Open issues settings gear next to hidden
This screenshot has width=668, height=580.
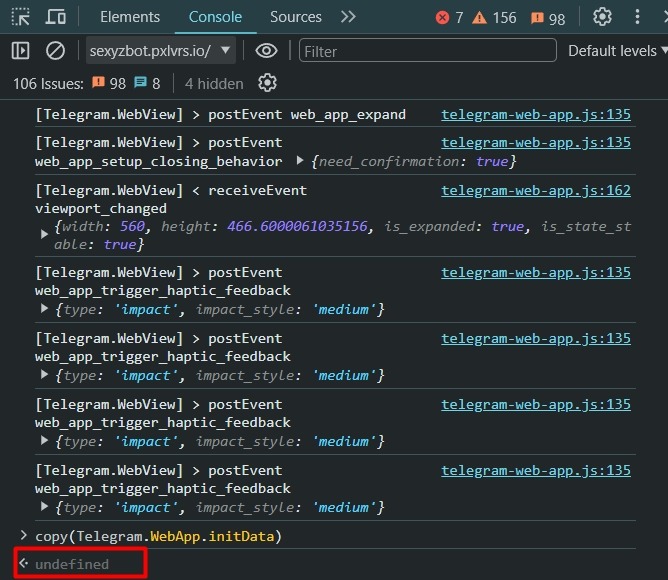point(267,83)
